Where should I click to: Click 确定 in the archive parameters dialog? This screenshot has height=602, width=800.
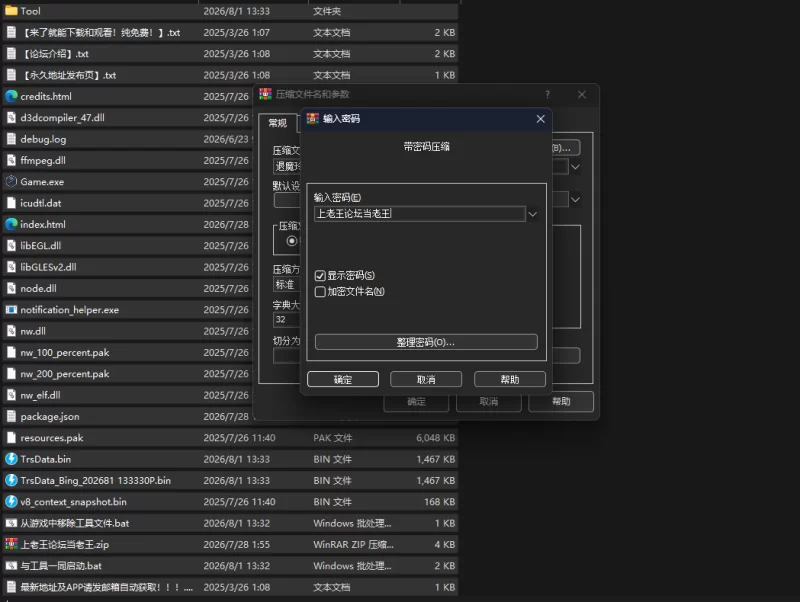point(416,402)
